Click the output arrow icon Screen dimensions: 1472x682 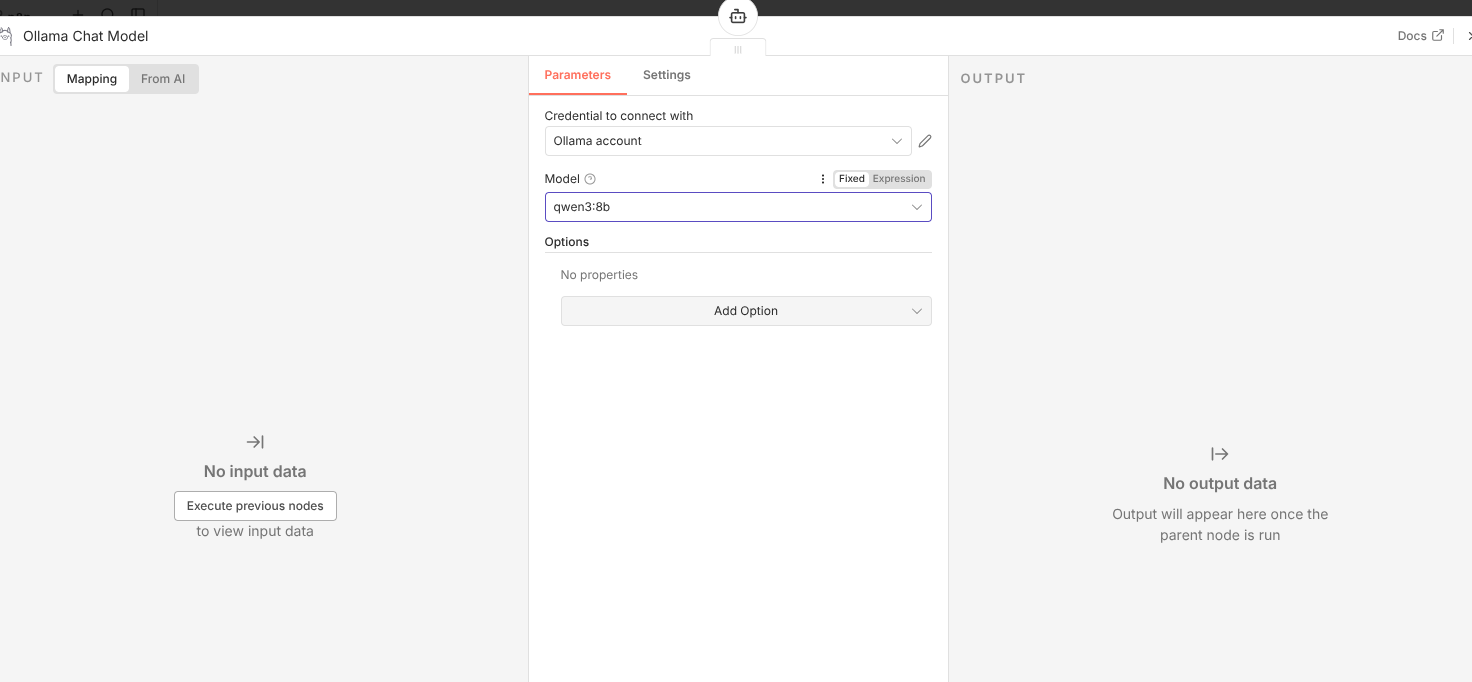pyautogui.click(x=1219, y=454)
